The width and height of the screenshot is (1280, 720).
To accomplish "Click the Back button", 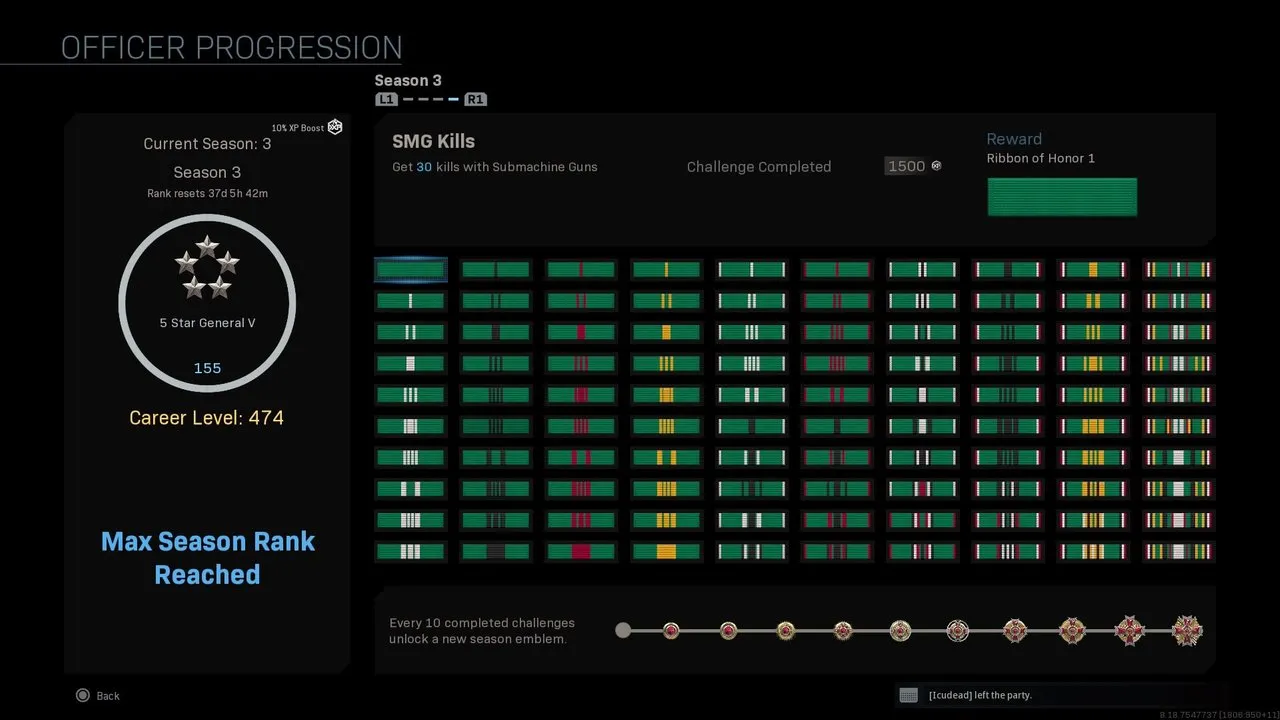I will [x=98, y=696].
